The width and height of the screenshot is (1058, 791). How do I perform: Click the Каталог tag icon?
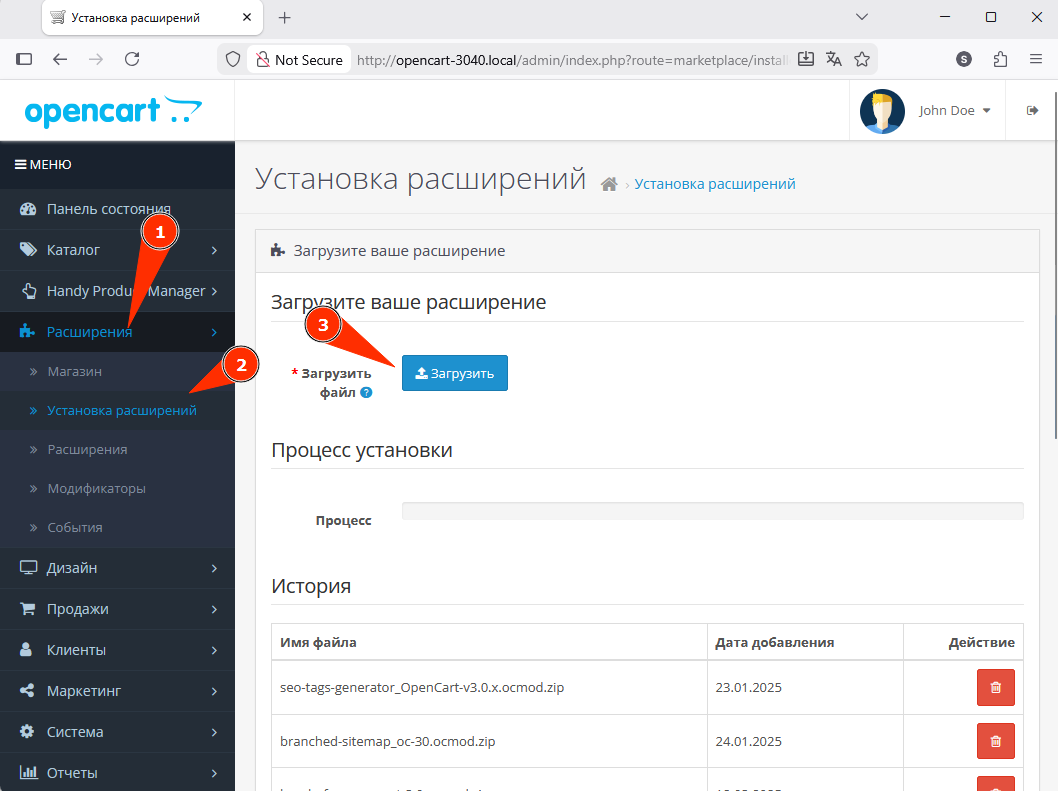click(28, 250)
